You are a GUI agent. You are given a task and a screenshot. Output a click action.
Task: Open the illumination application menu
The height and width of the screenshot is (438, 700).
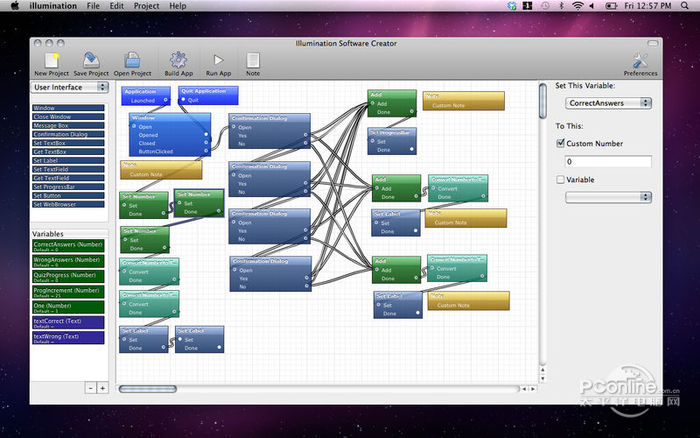(x=53, y=6)
